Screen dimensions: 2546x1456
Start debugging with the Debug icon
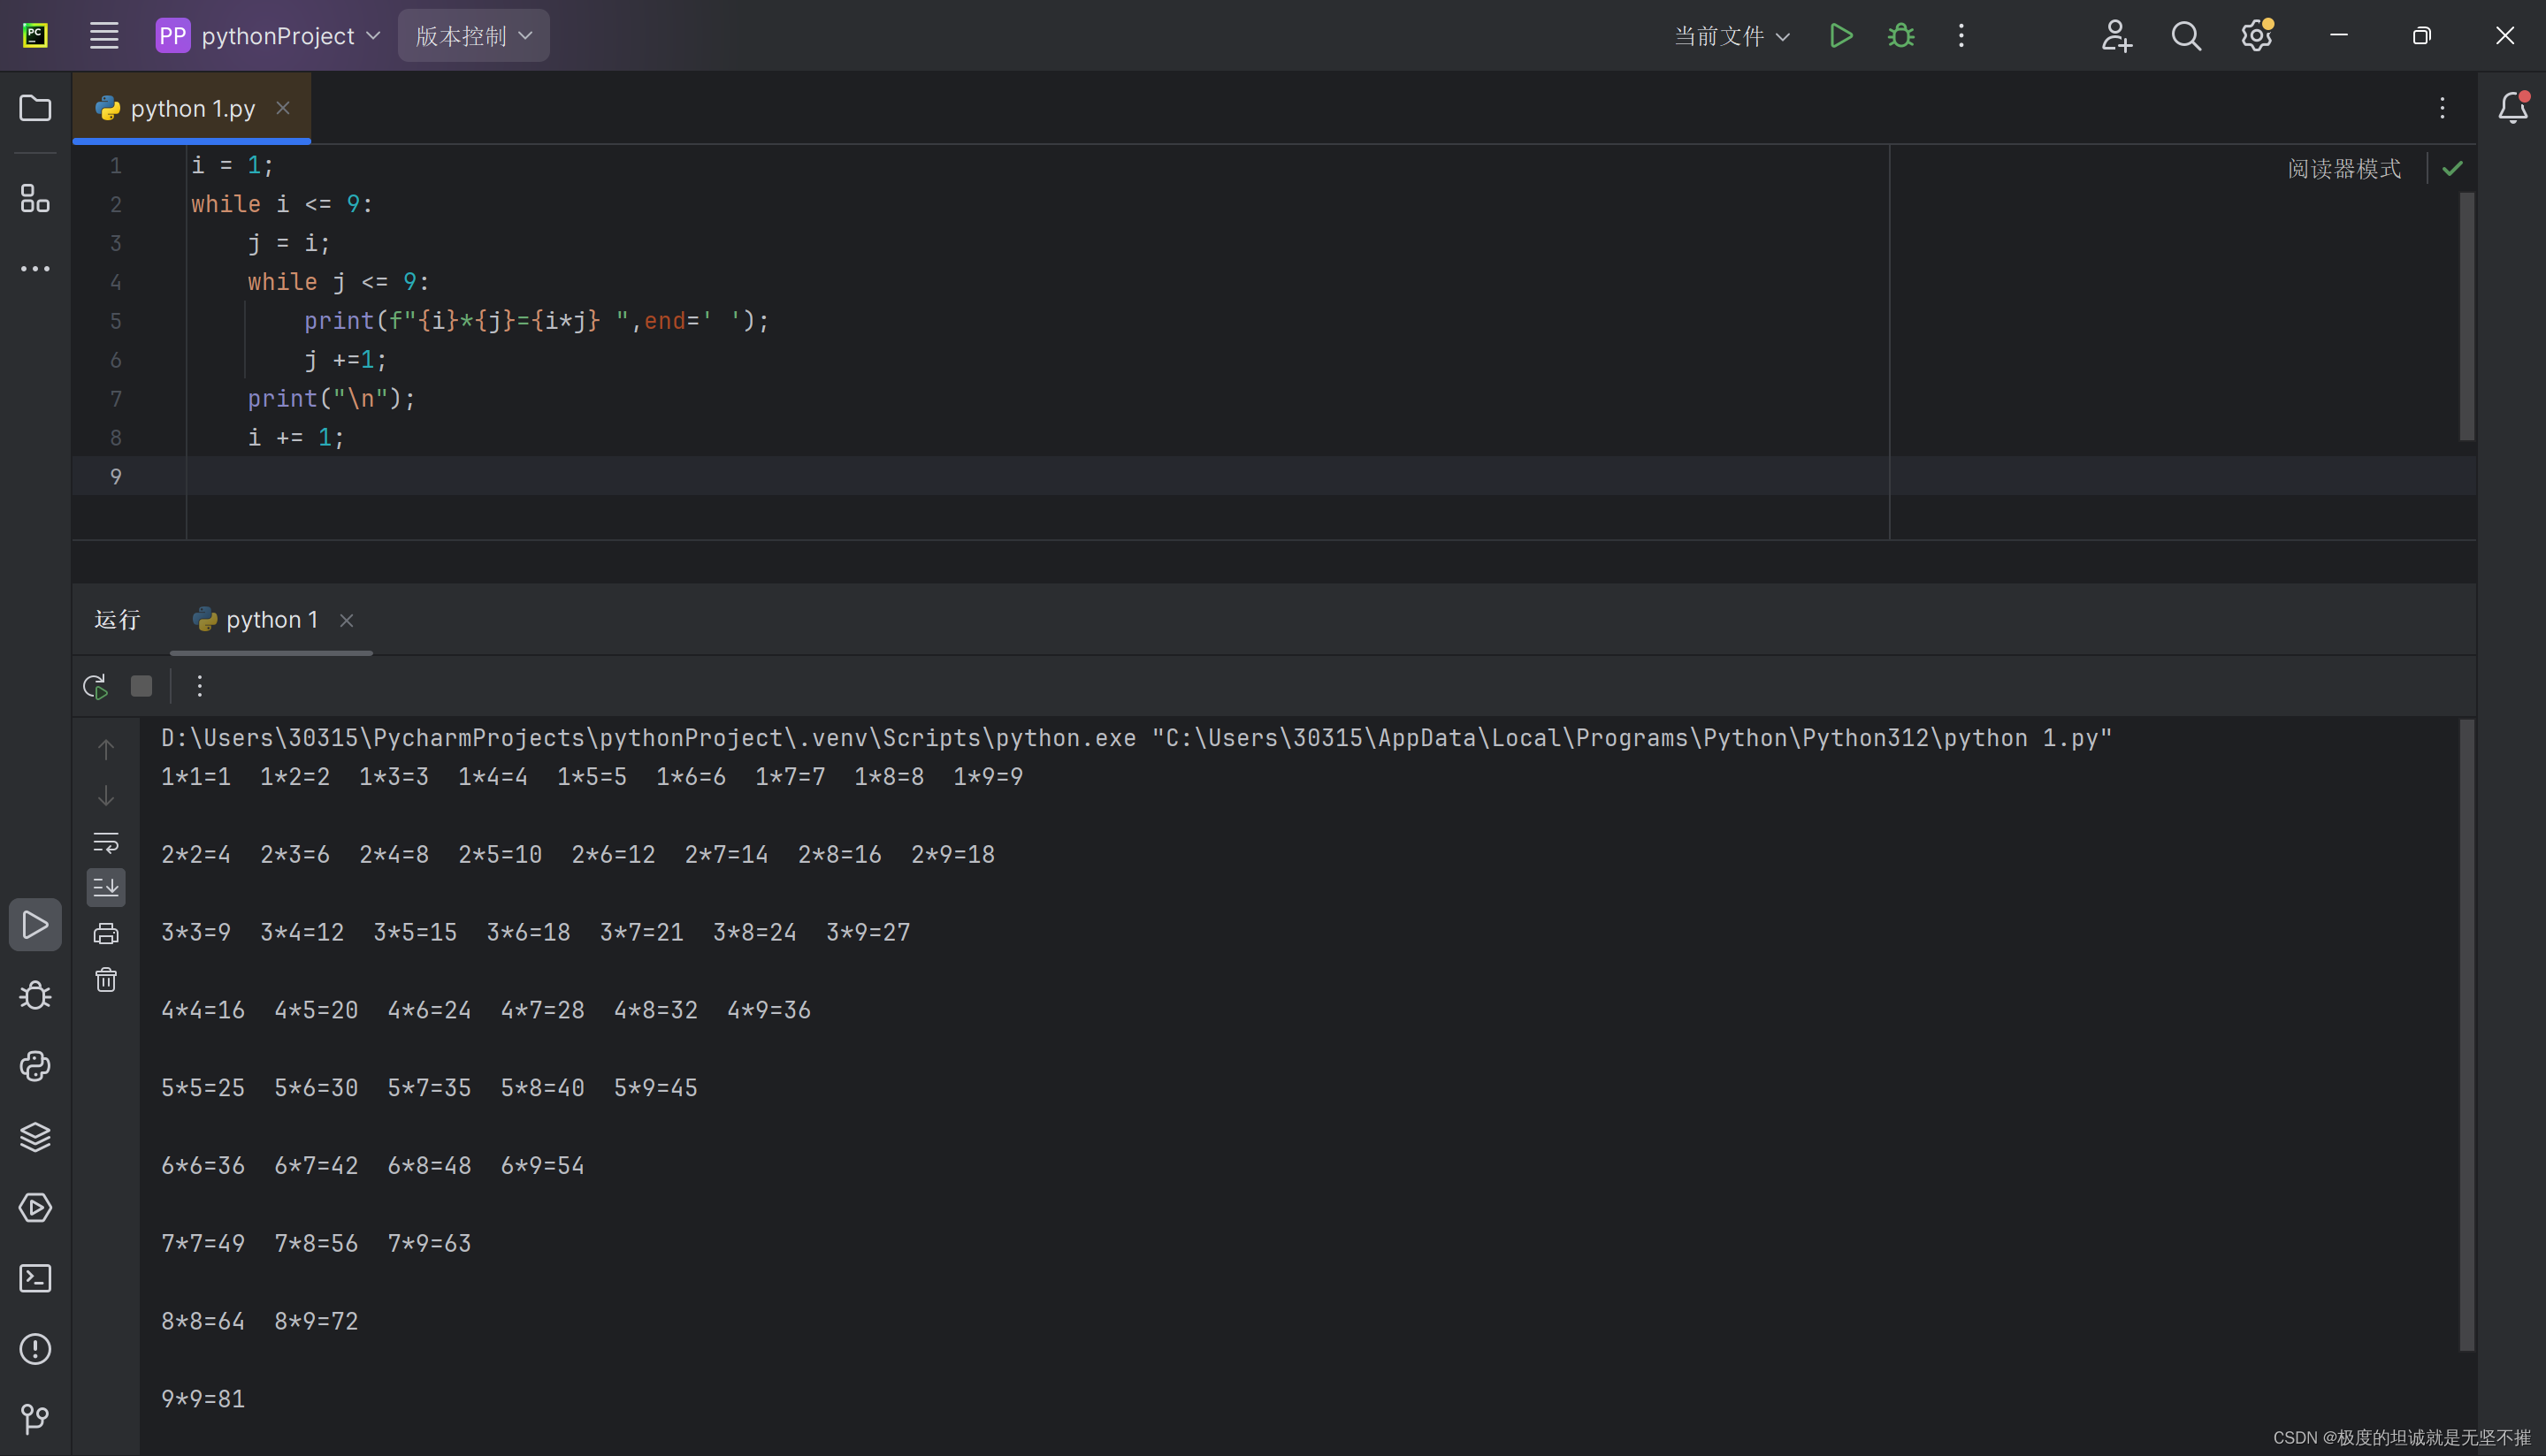(1900, 35)
